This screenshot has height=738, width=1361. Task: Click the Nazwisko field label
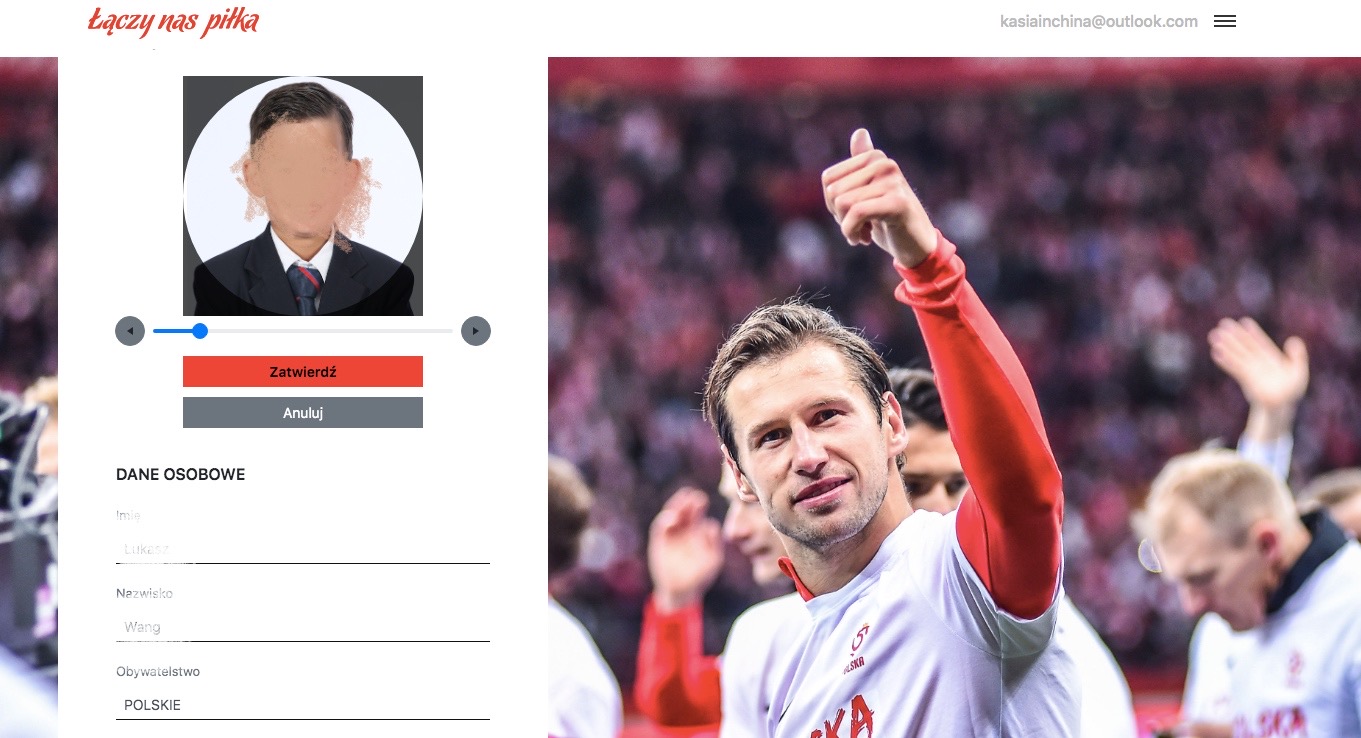pos(144,594)
